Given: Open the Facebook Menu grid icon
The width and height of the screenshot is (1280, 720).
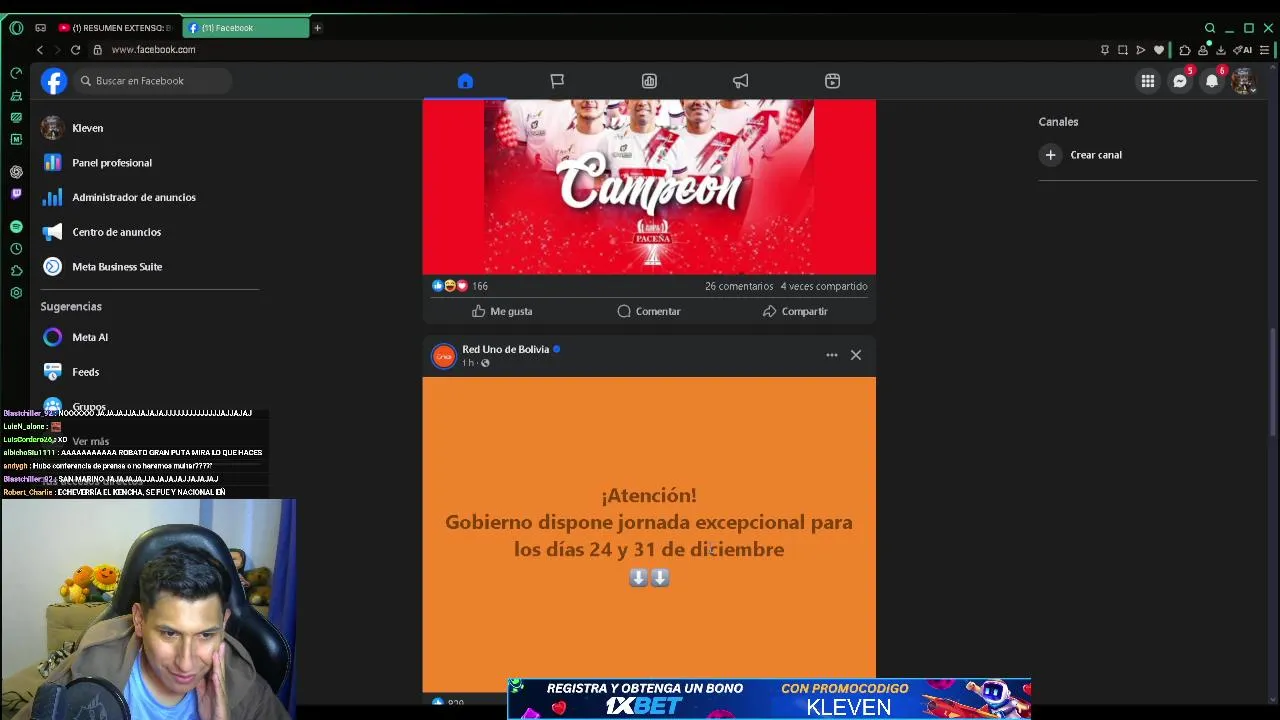Looking at the screenshot, I should [x=1148, y=81].
